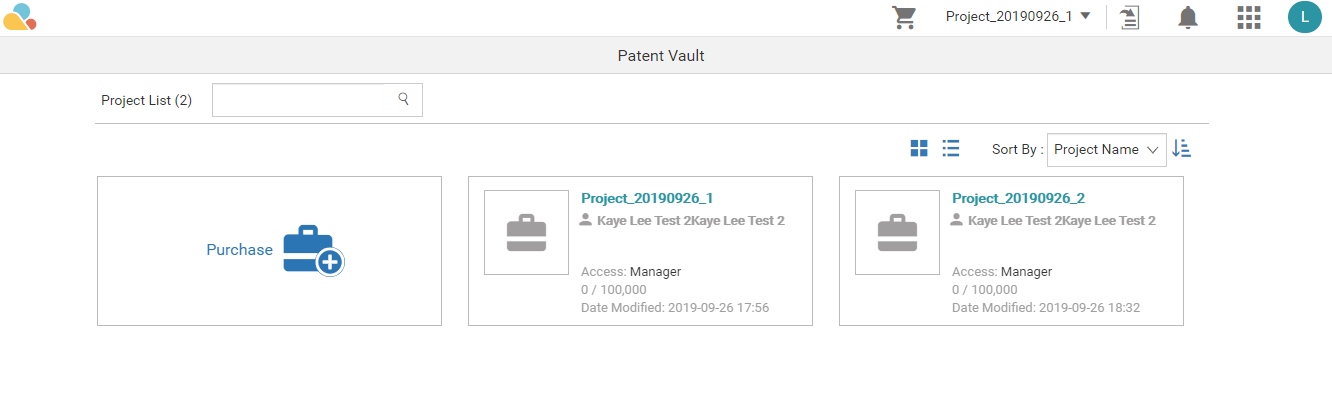Click the search magnifier icon
This screenshot has width=1332, height=397.
point(404,99)
